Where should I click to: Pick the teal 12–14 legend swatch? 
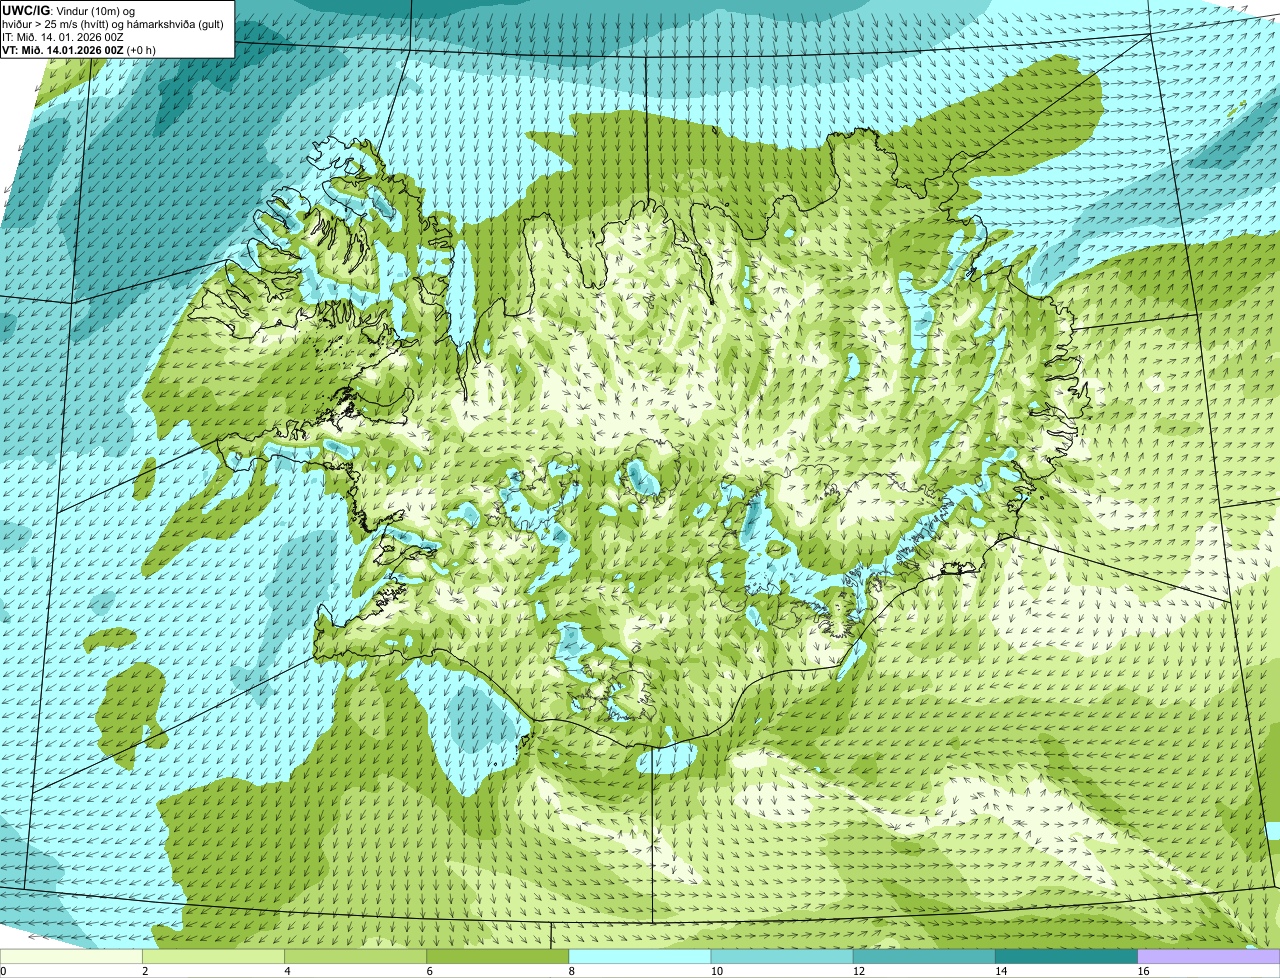tap(923, 957)
